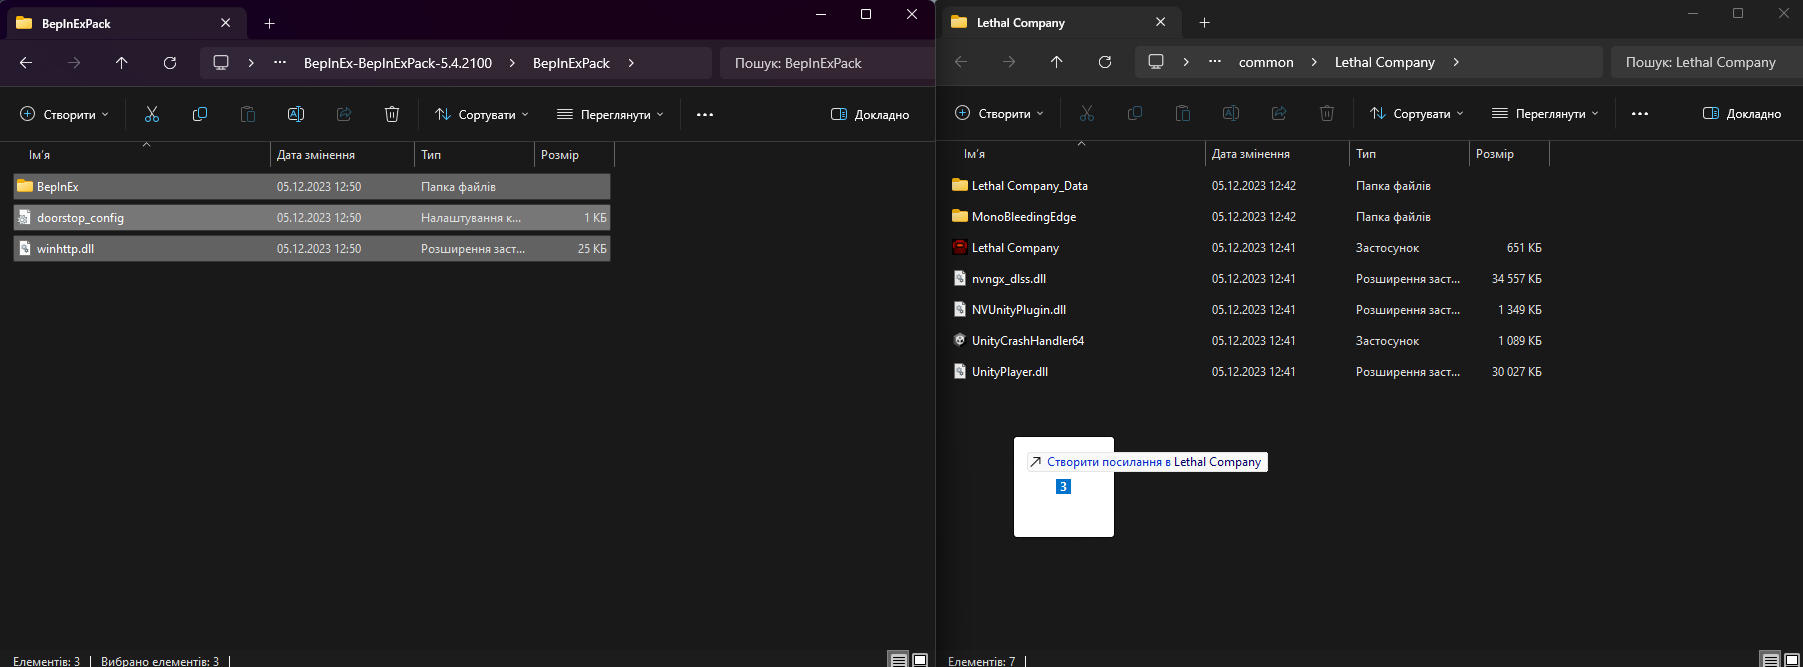Toggle Докладно details pane in BepInExPack window
1803x667 pixels.
pos(870,114)
